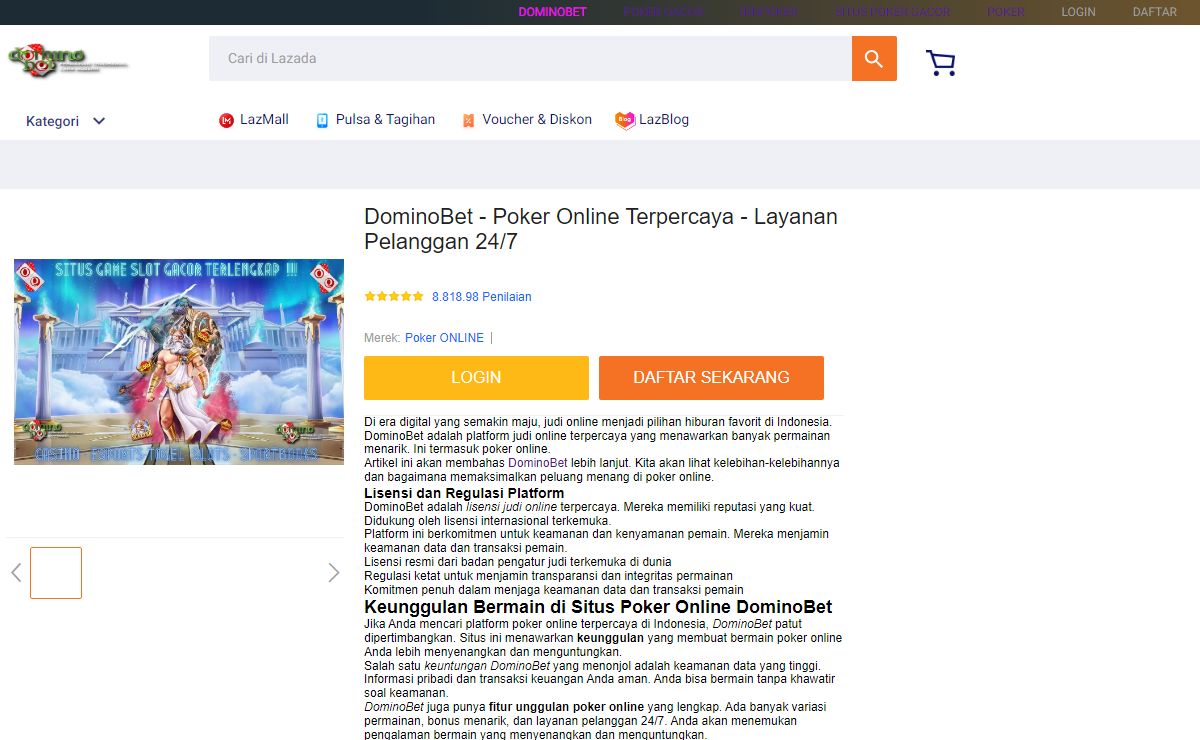1200x740 pixels.
Task: Open the 8.818.98 Penilaian ratings link
Action: pyautogui.click(x=482, y=297)
